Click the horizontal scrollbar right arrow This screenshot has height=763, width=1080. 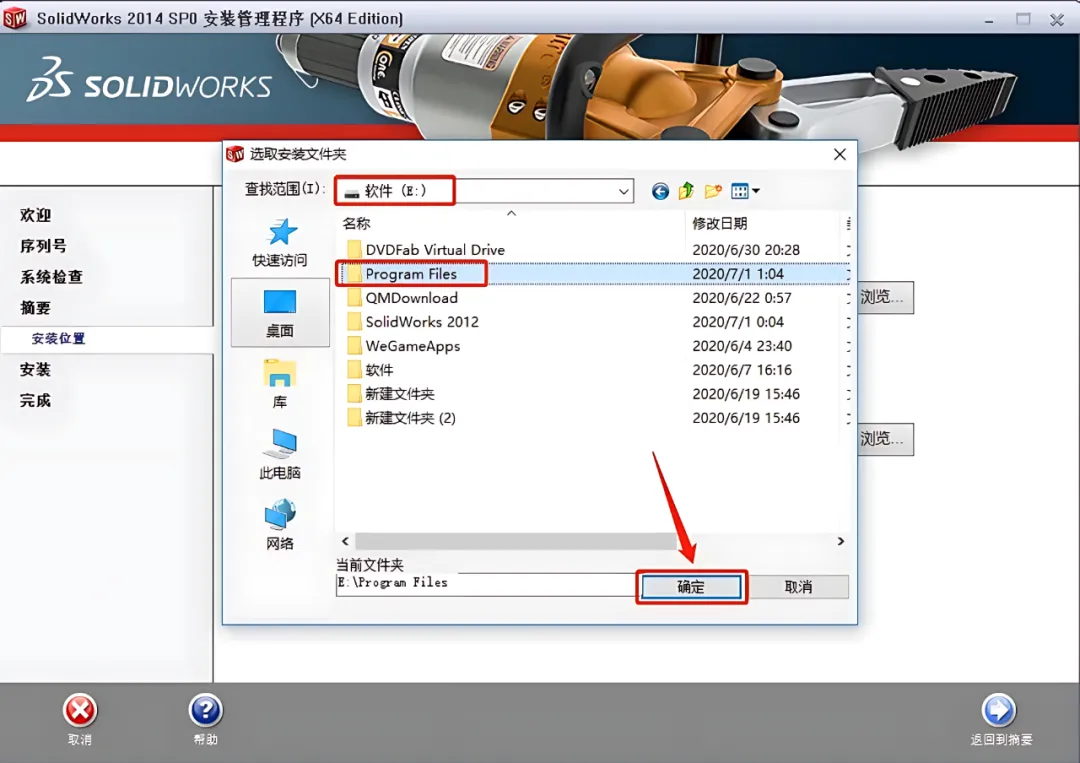(840, 541)
